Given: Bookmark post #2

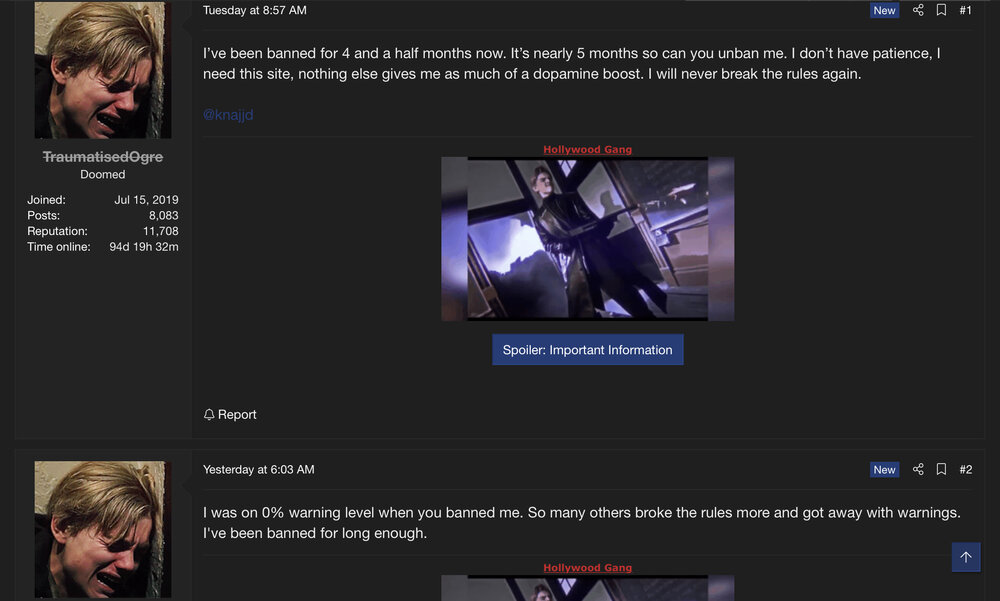Looking at the screenshot, I should coord(941,470).
